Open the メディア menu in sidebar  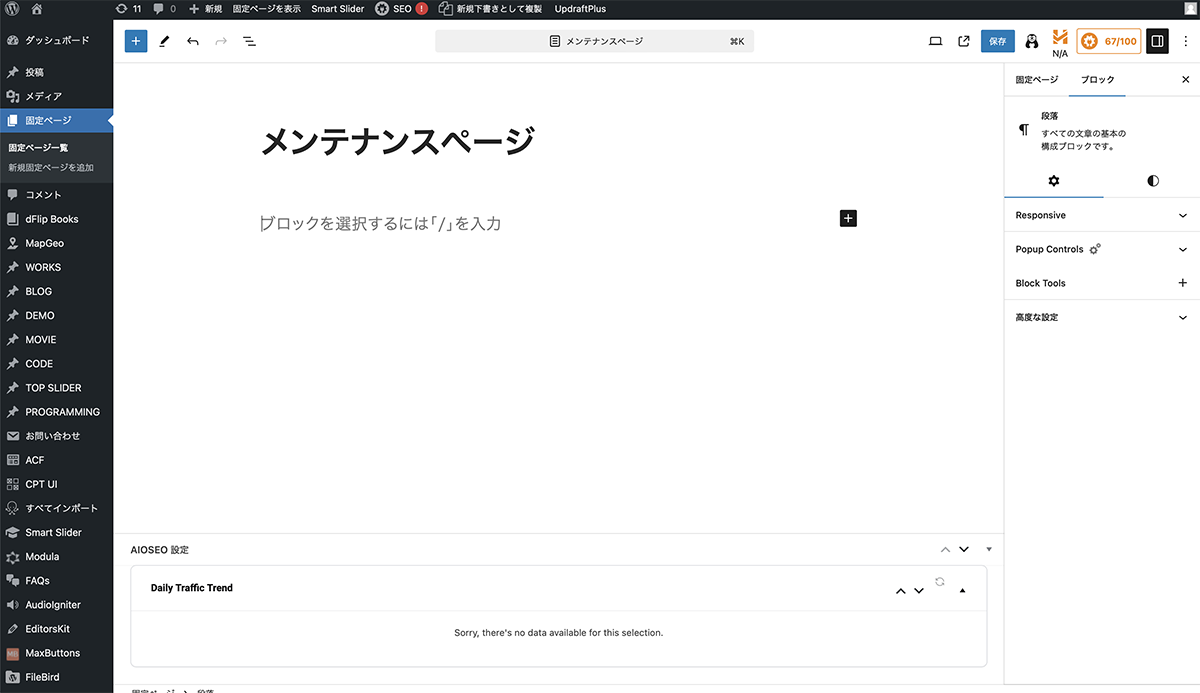43,96
